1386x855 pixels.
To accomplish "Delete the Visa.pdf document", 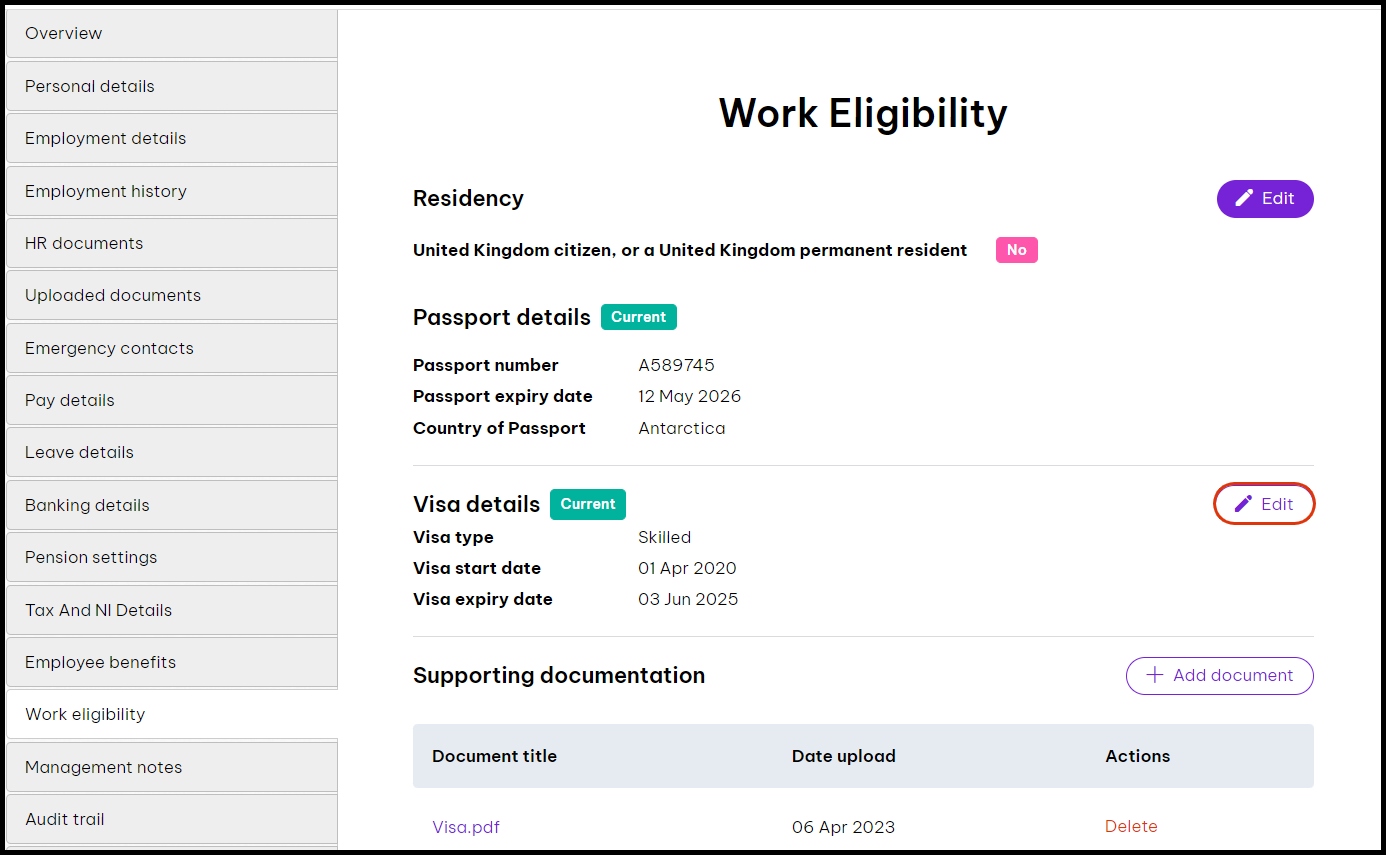I will (1131, 826).
